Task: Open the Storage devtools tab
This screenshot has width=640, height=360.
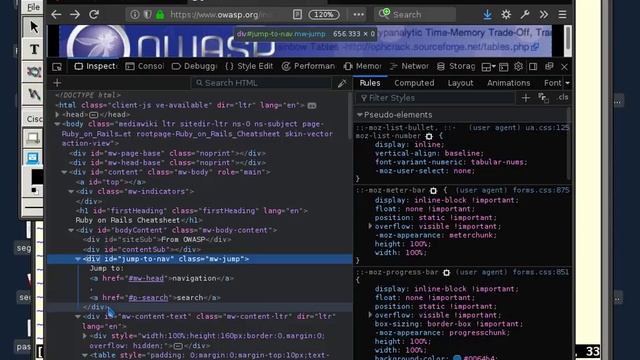Action: (x=456, y=66)
